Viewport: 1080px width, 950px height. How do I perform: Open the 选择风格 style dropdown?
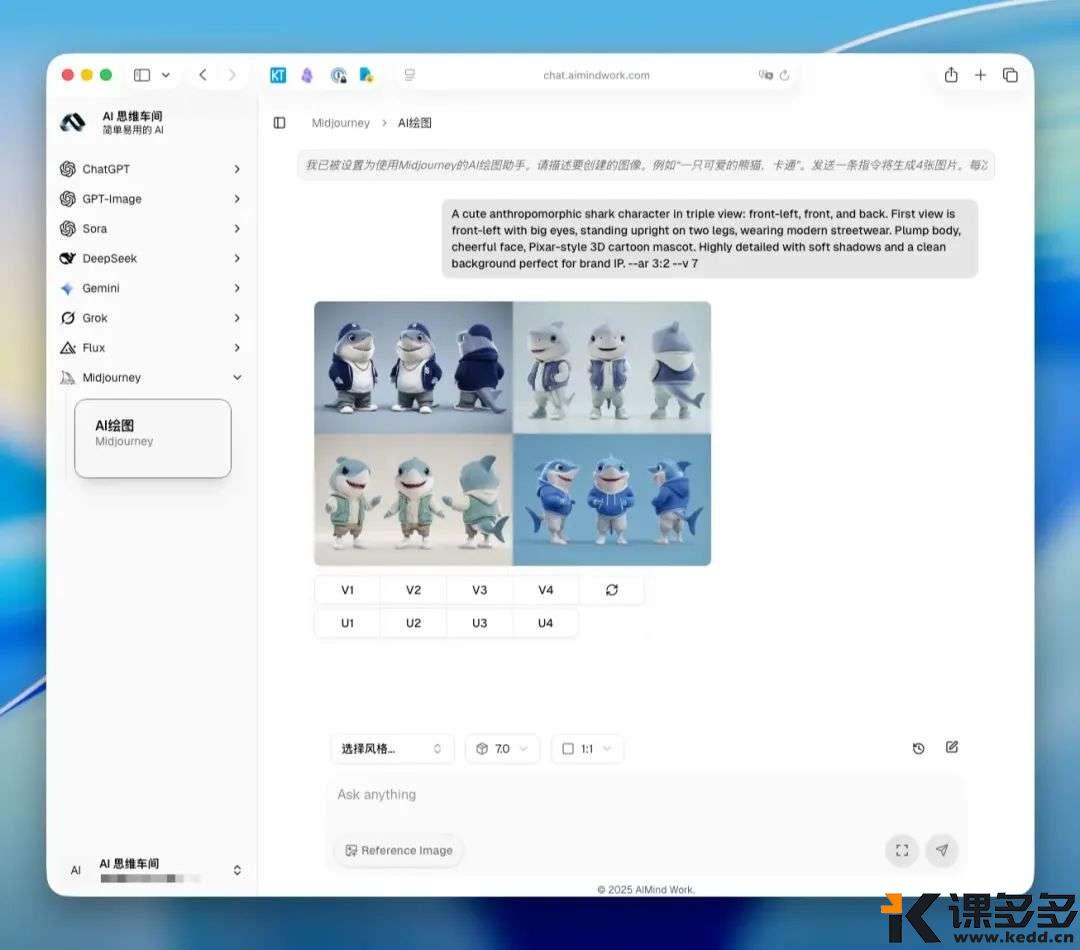pos(391,749)
